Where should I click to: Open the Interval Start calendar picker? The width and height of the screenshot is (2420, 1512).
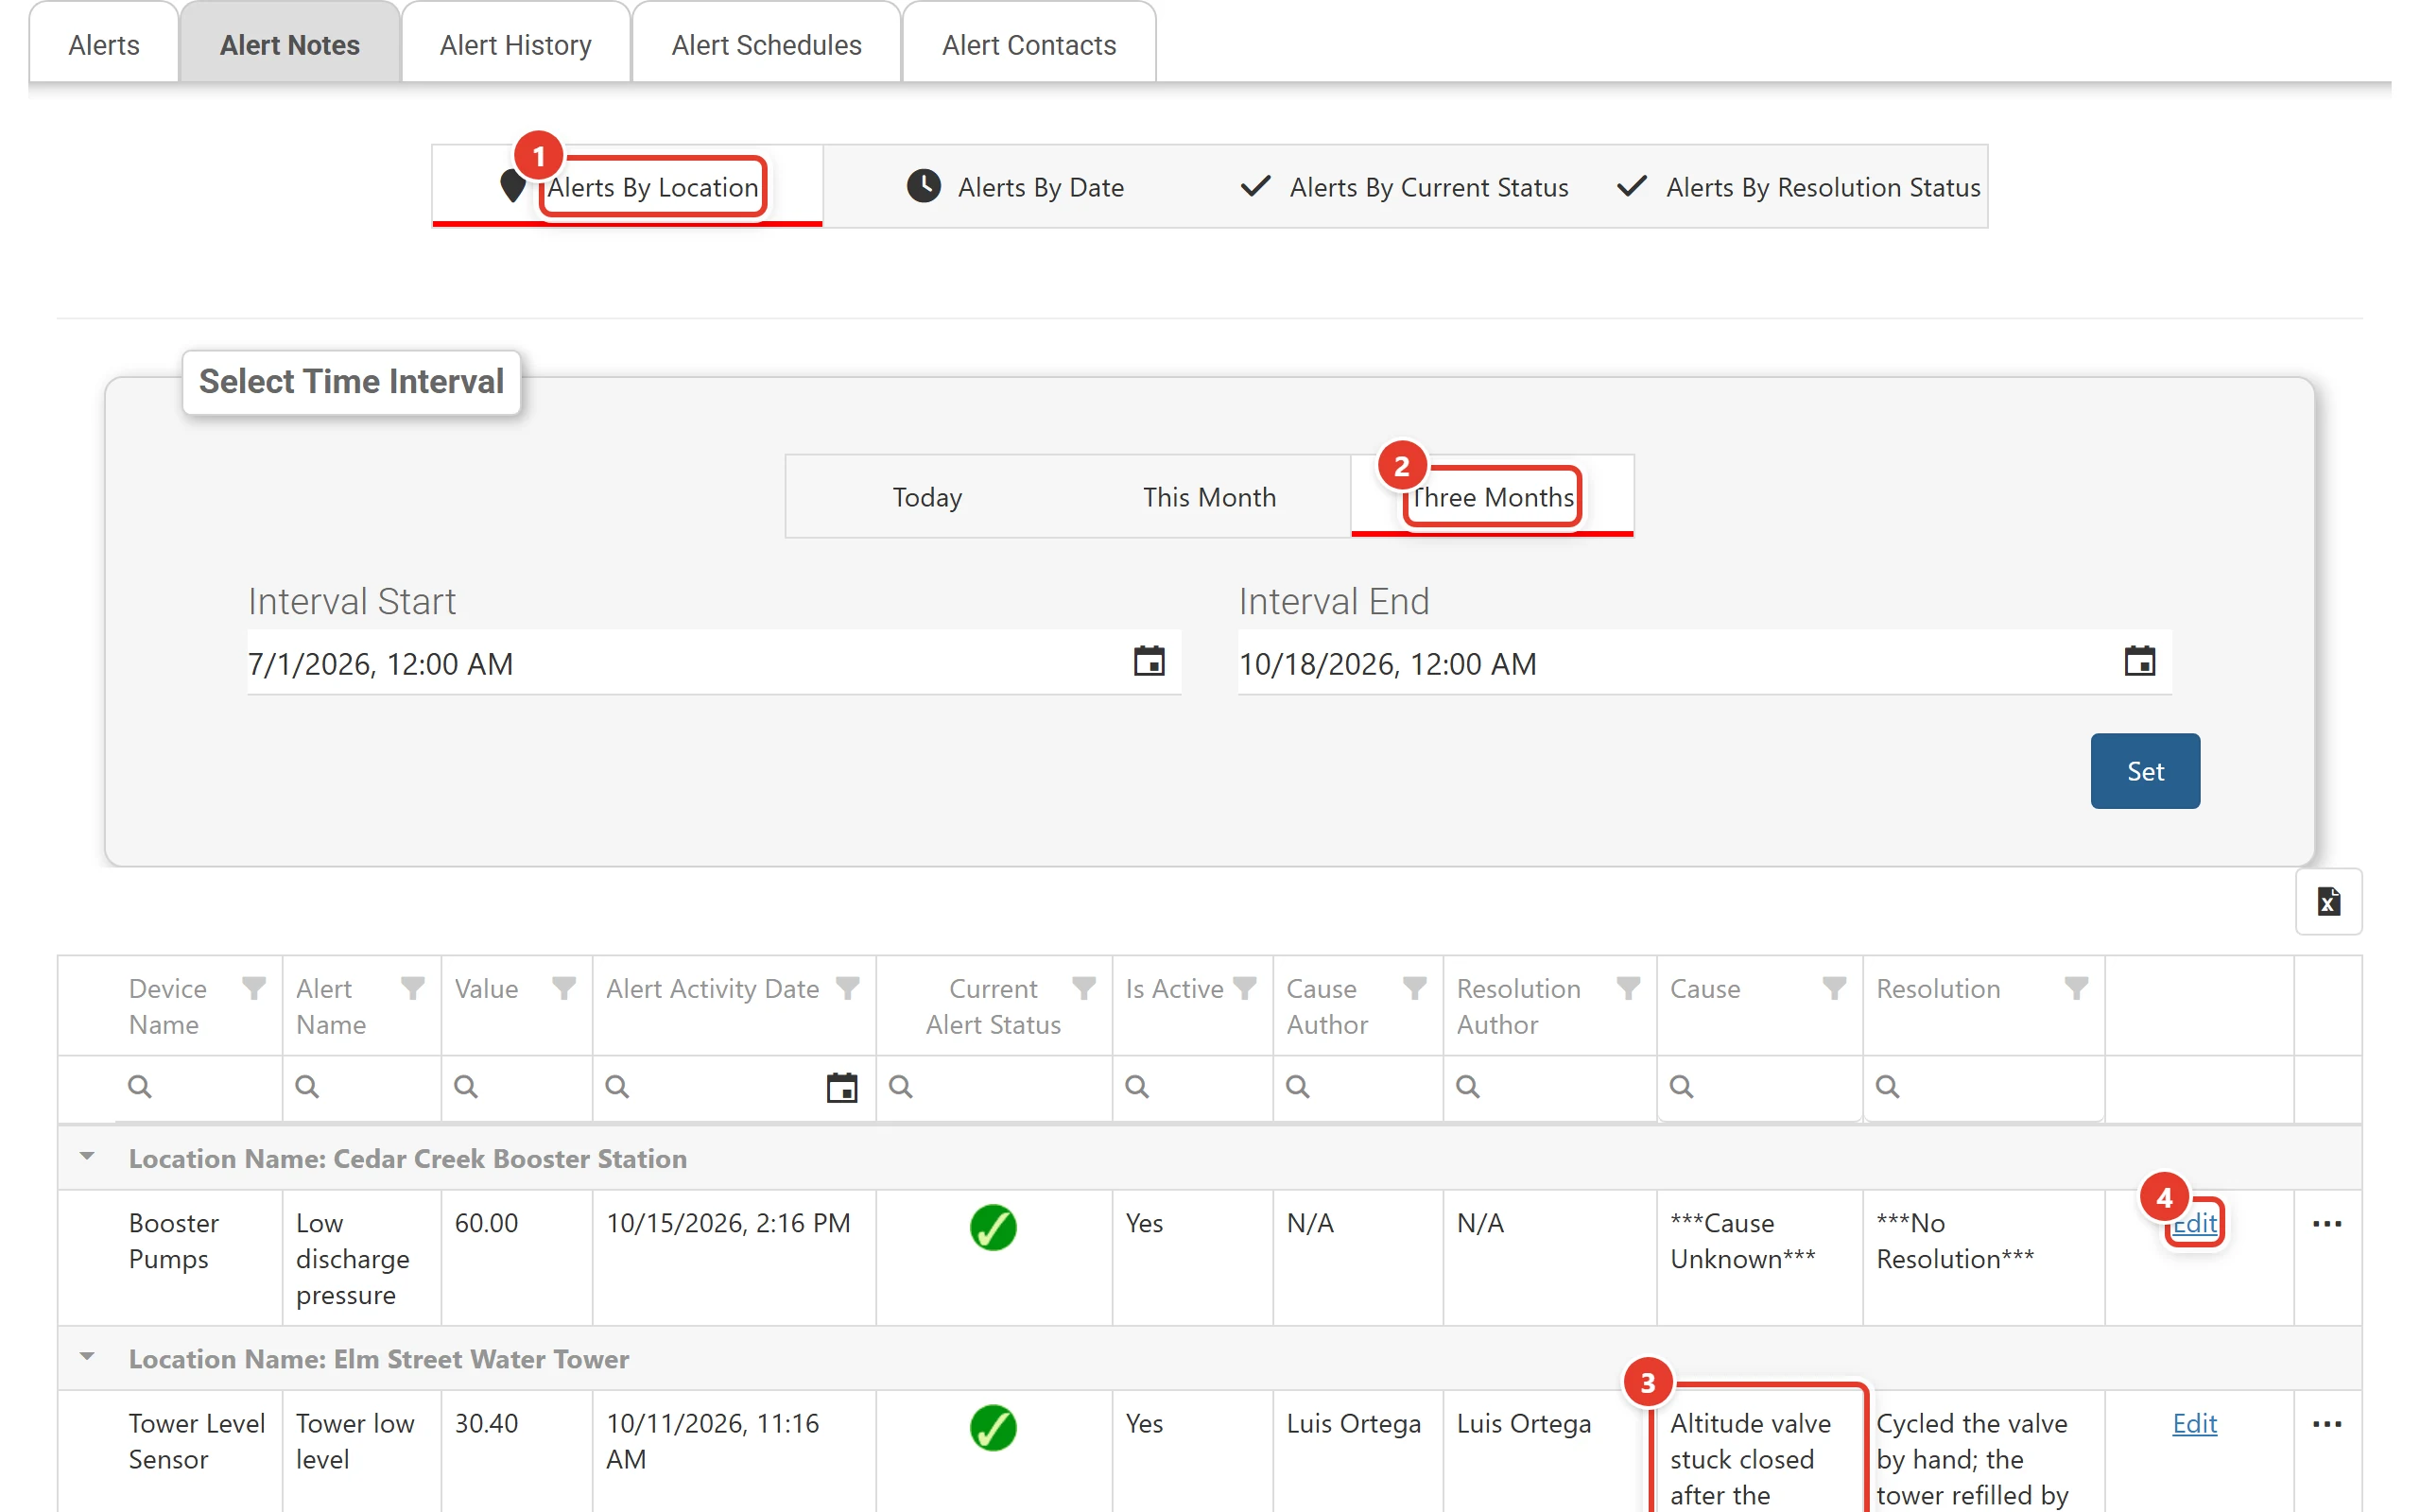tap(1149, 662)
